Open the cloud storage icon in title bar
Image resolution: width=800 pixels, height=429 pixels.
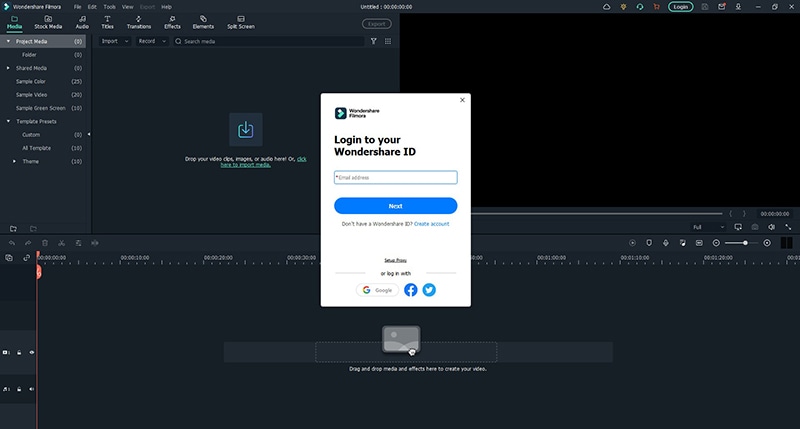[x=606, y=7]
